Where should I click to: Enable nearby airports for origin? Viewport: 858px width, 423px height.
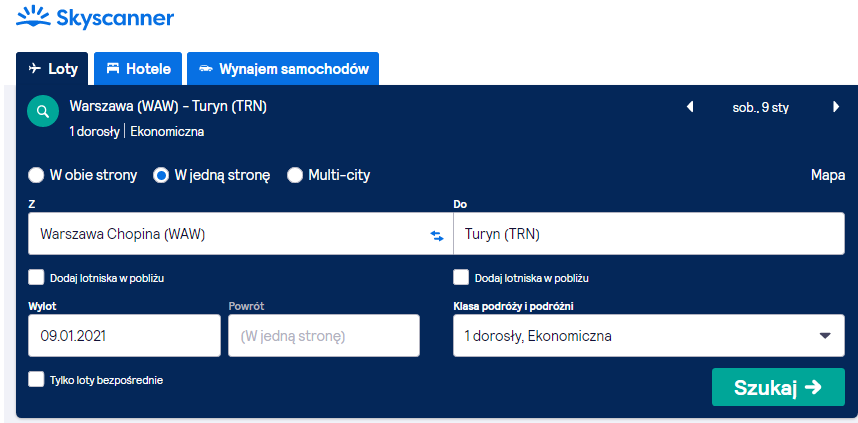[36, 277]
